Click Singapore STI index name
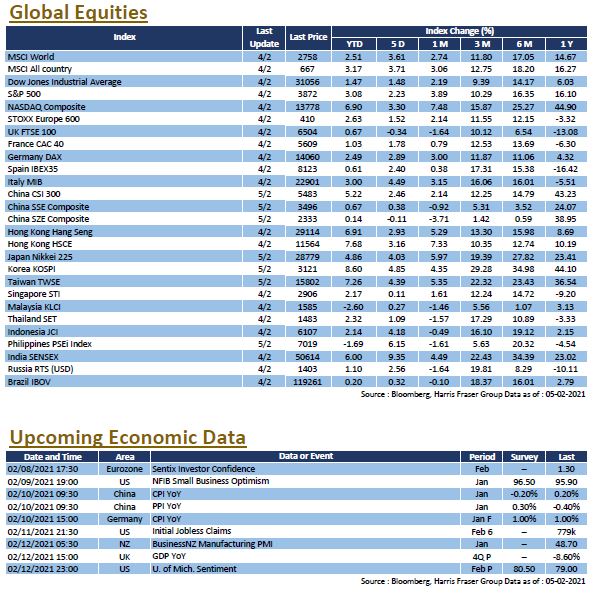This screenshot has width=593, height=593. [34, 293]
